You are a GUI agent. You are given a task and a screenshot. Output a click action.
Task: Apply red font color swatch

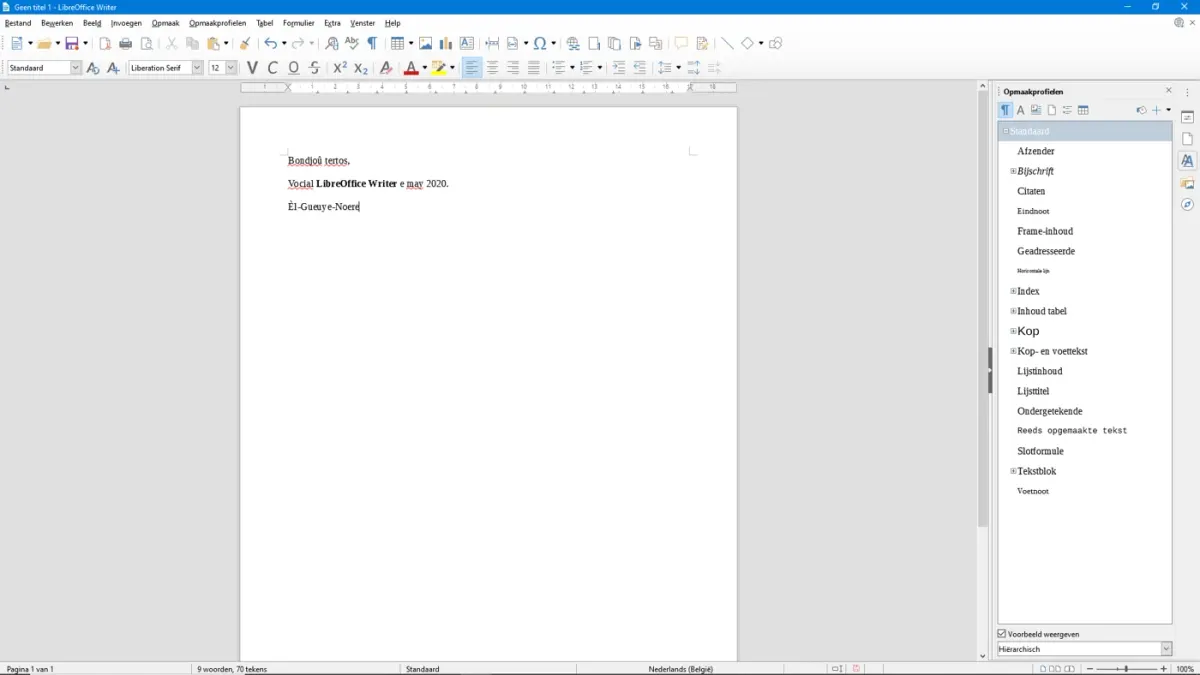pyautogui.click(x=410, y=68)
